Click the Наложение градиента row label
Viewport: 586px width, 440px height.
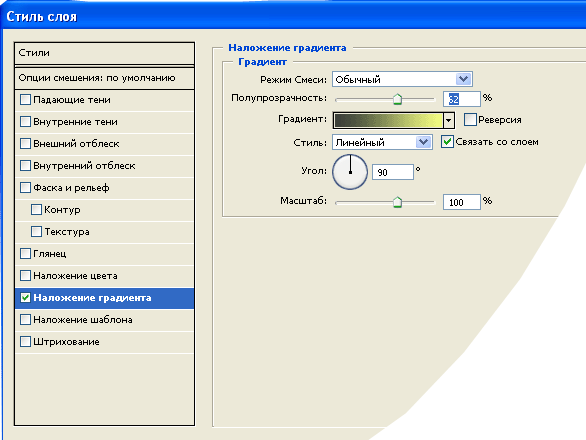(x=92, y=298)
